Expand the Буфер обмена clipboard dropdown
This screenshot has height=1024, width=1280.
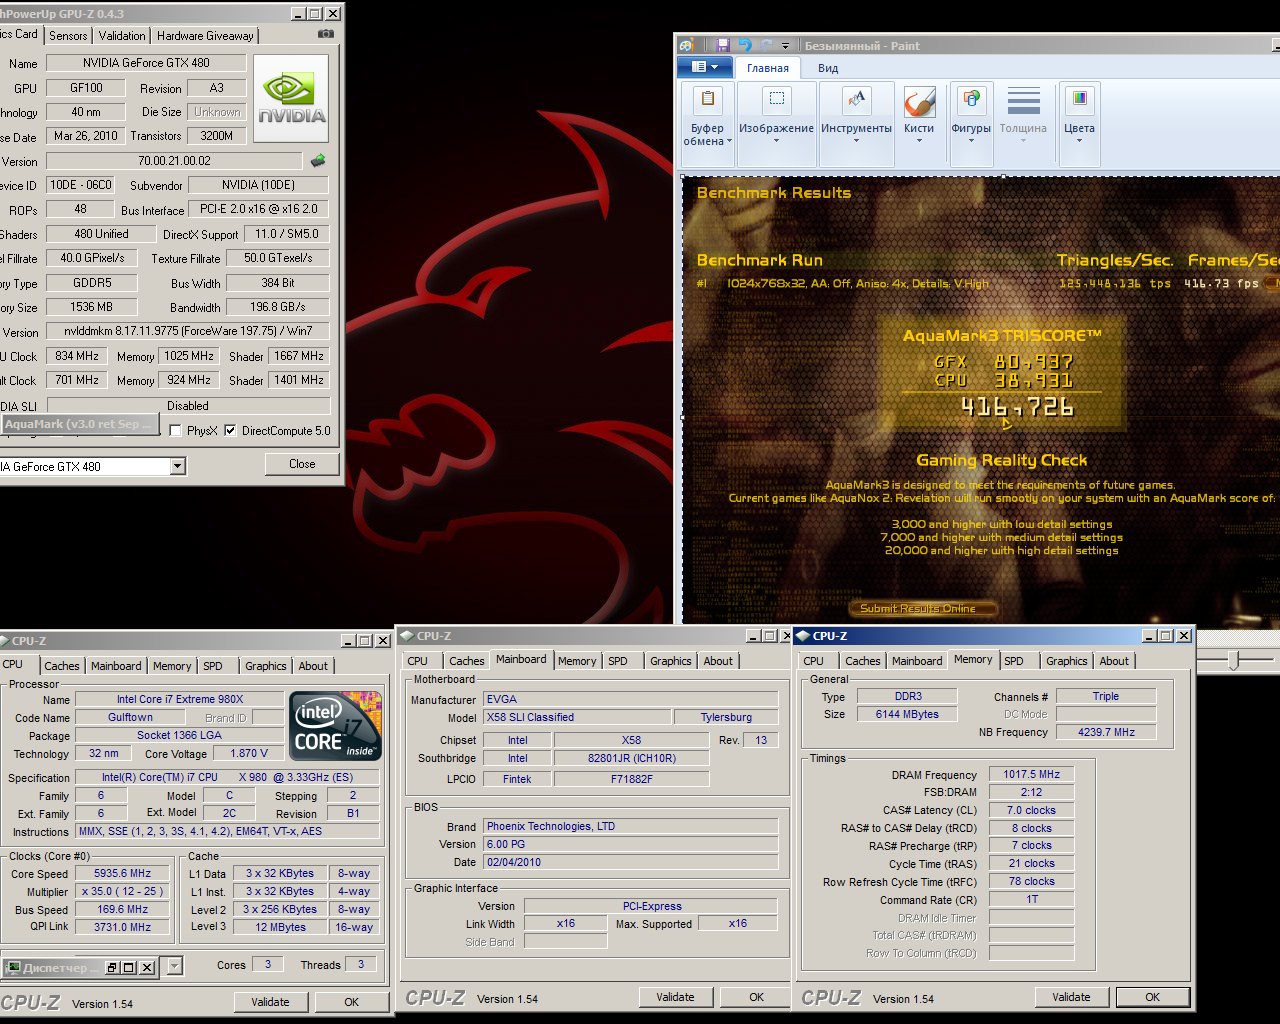click(729, 142)
